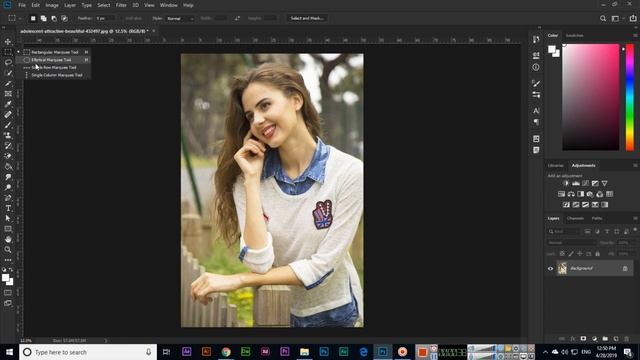Select the Frame tool

click(x=8, y=94)
